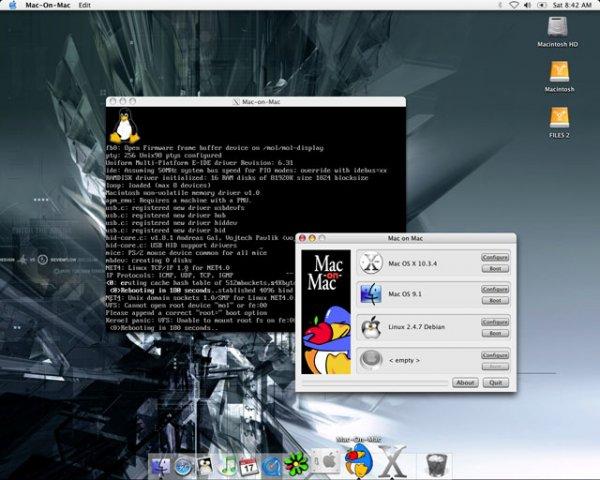Configure the Mac OS X 10.3.4 entry
Image resolution: width=600 pixels, height=480 pixels.
tap(495, 257)
